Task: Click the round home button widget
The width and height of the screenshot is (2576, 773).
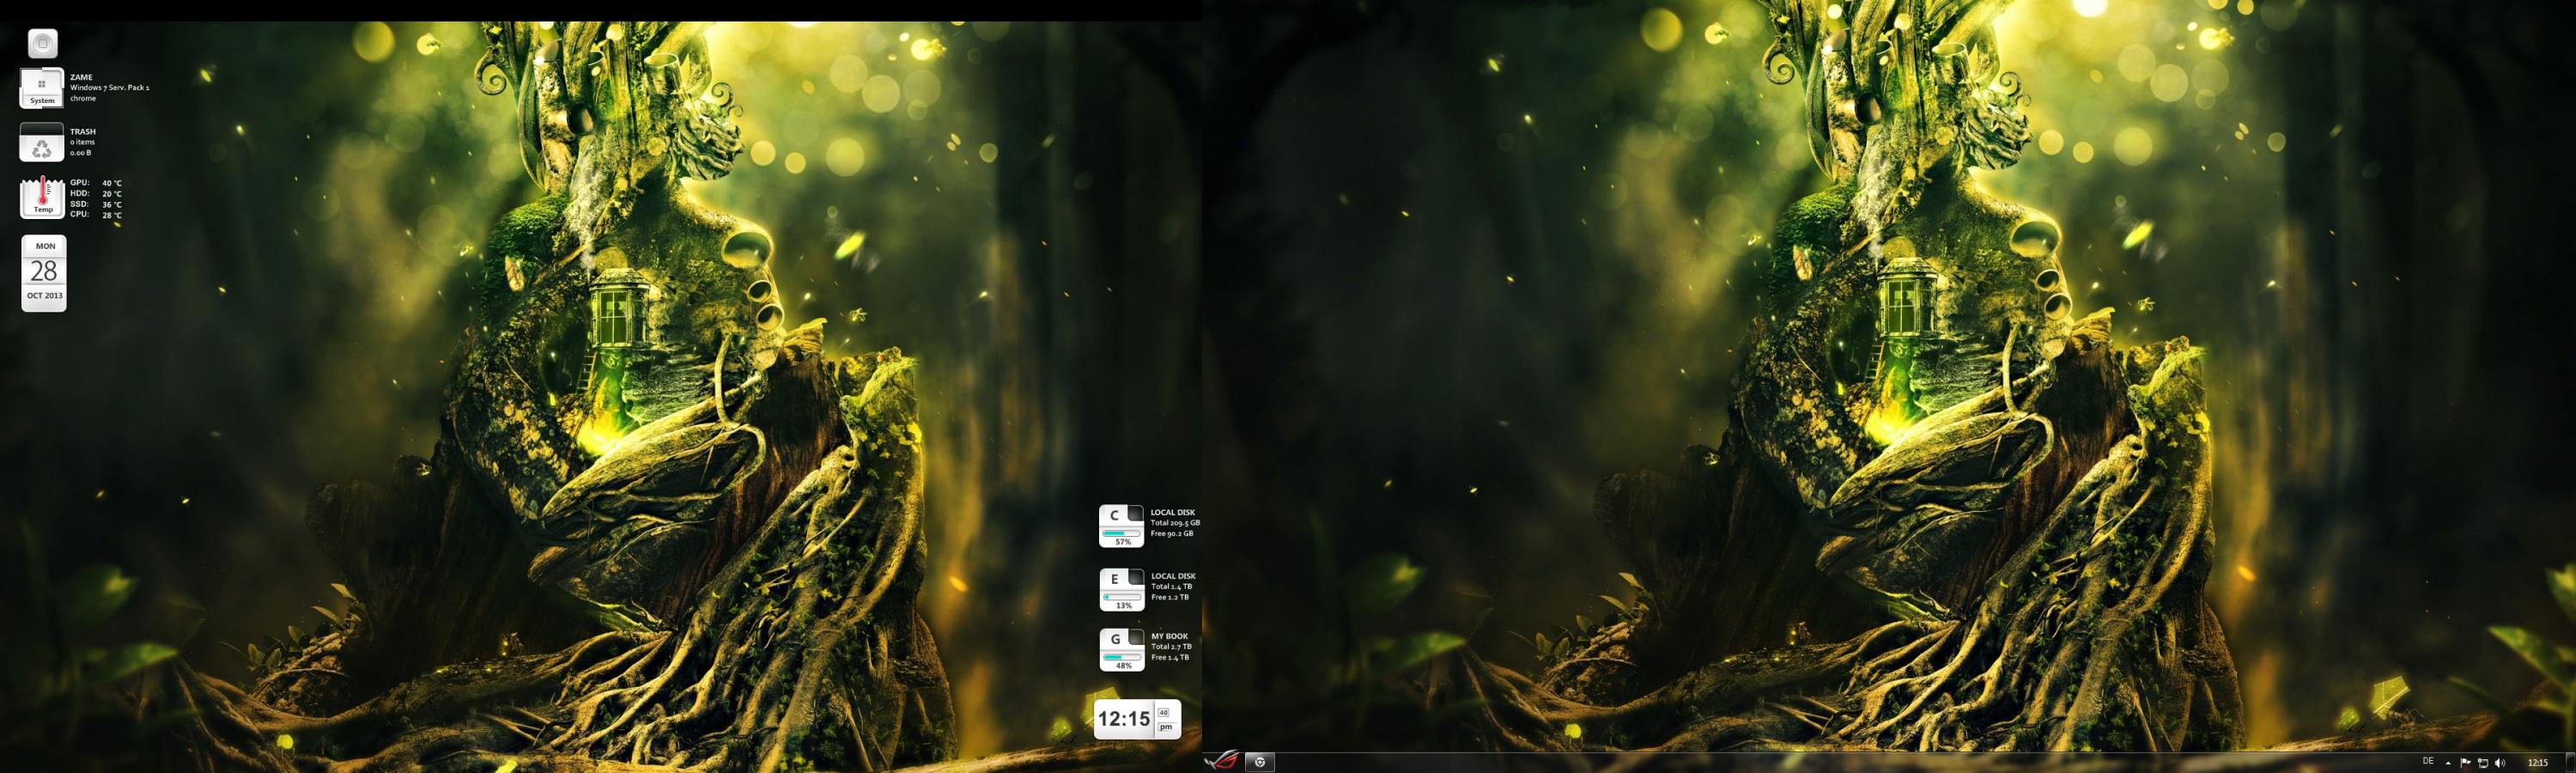Action: click(42, 43)
